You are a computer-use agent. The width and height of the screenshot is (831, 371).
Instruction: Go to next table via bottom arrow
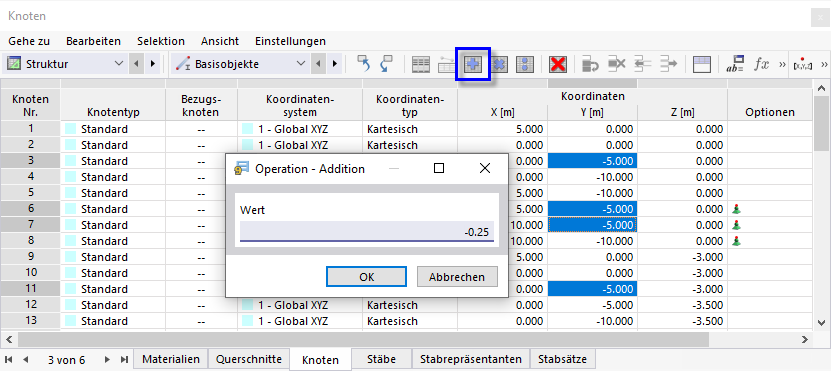pyautogui.click(x=108, y=359)
